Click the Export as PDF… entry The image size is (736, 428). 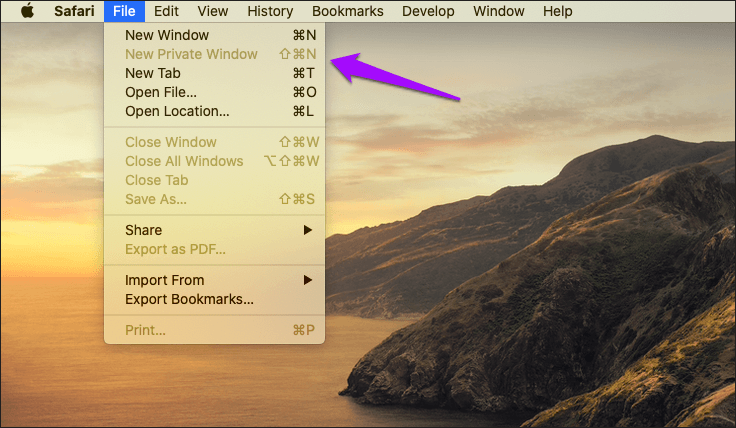[214, 249]
